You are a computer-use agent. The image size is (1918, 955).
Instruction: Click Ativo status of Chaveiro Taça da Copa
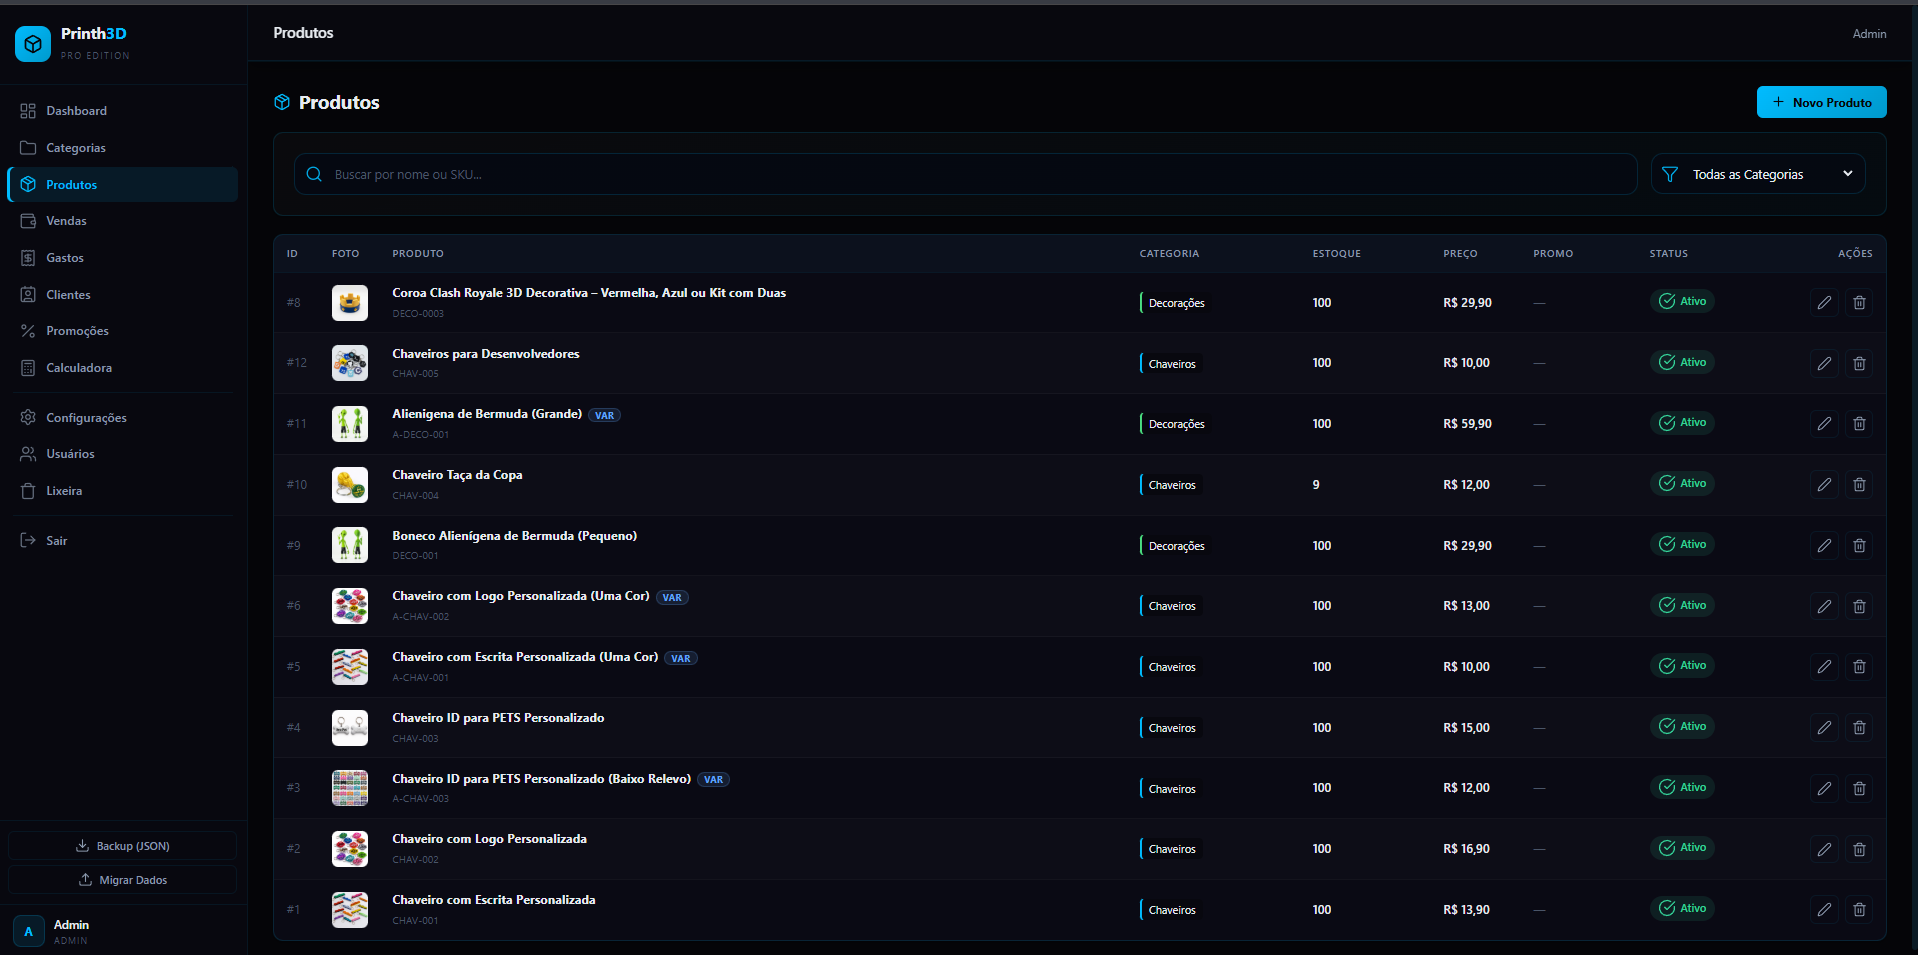(x=1682, y=483)
